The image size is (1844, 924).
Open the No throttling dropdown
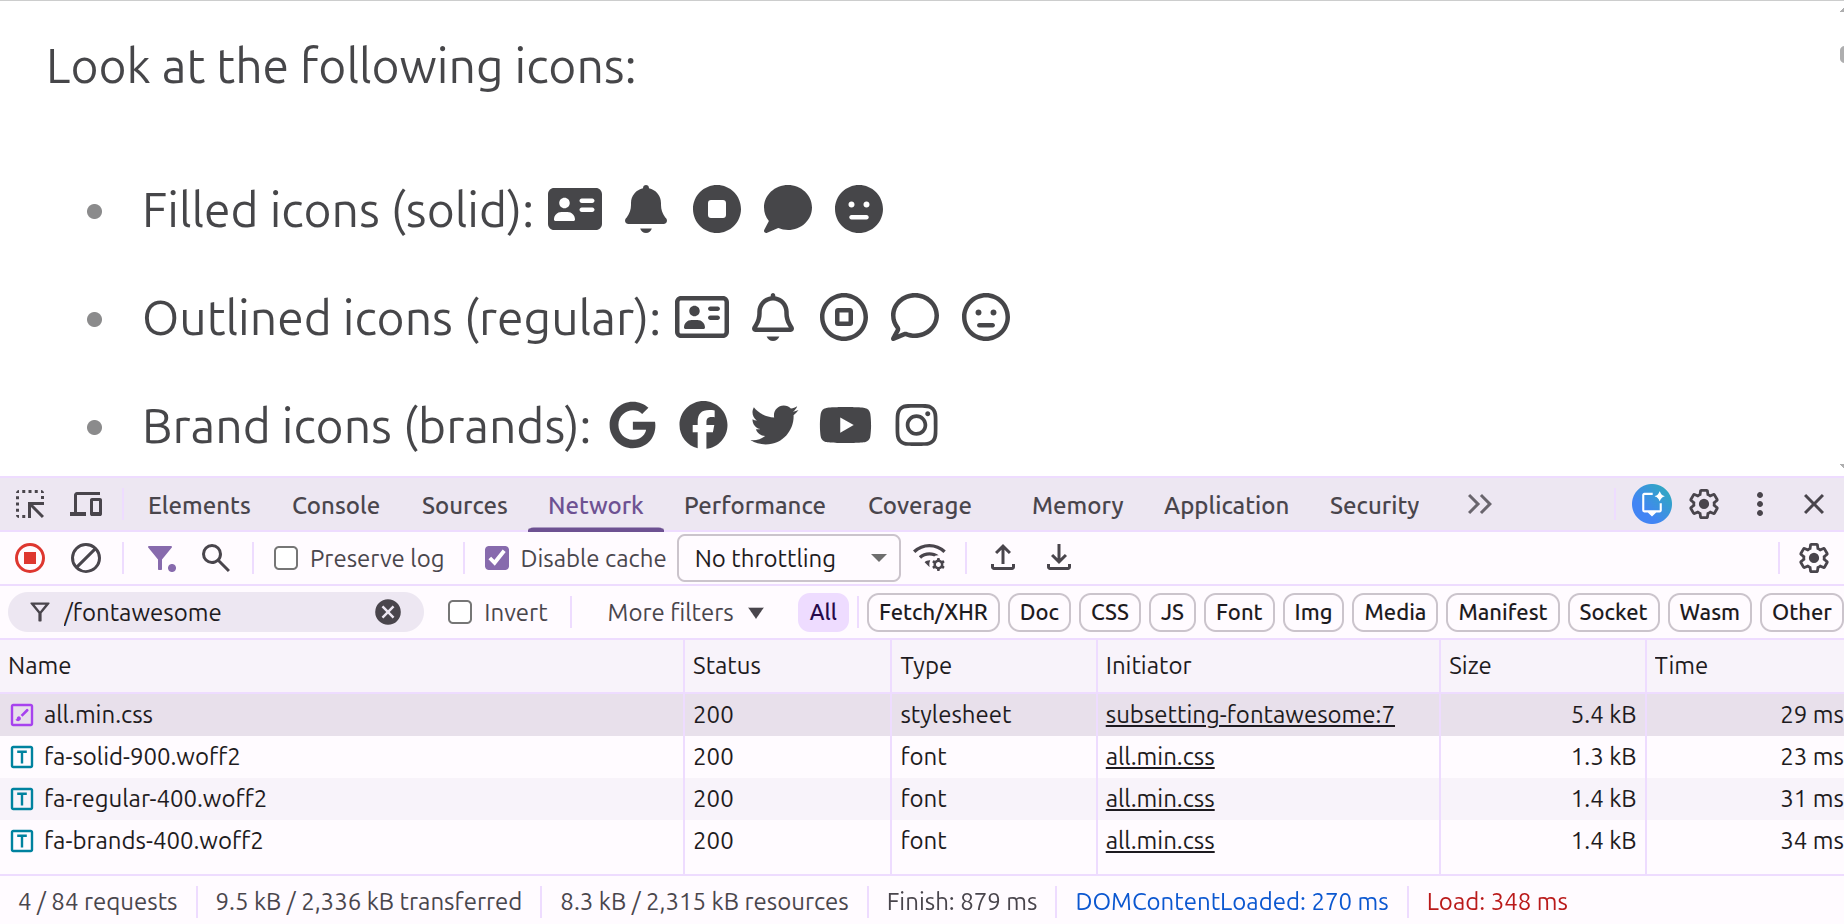788,558
